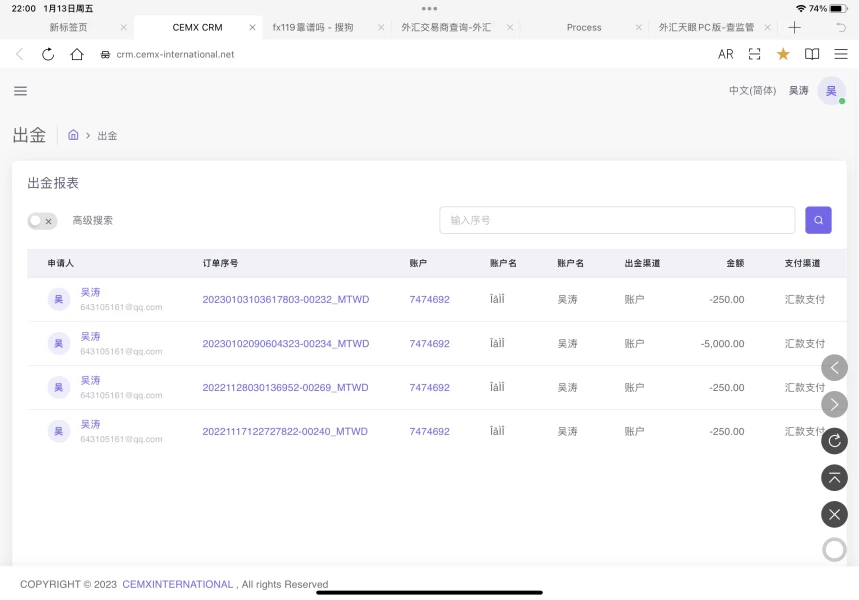Open the 中文(简体) language selector
This screenshot has height=600, width=859.
coord(752,91)
